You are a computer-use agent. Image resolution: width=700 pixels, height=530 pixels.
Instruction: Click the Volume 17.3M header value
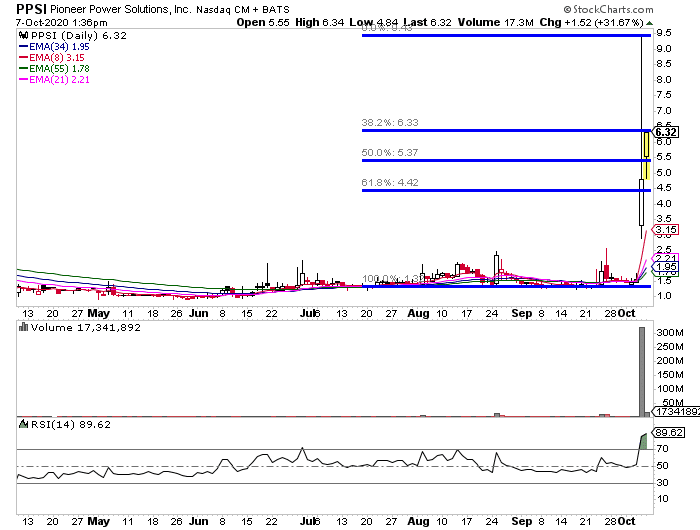pyautogui.click(x=496, y=22)
